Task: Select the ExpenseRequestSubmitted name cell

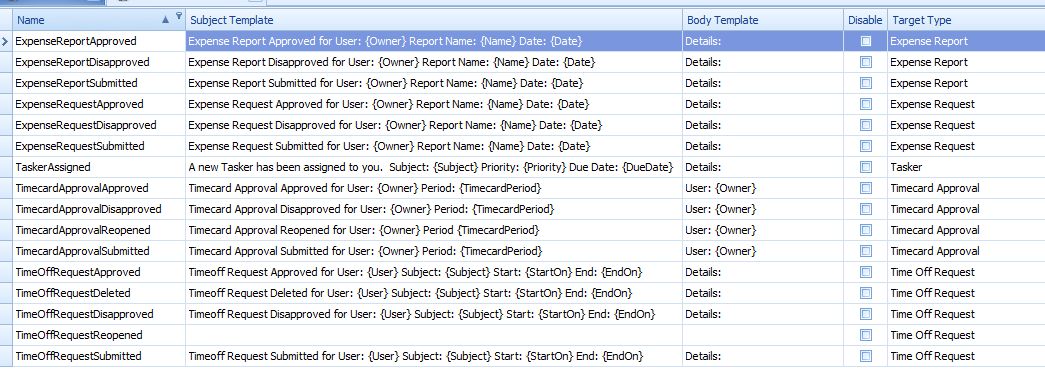Action: [99, 146]
